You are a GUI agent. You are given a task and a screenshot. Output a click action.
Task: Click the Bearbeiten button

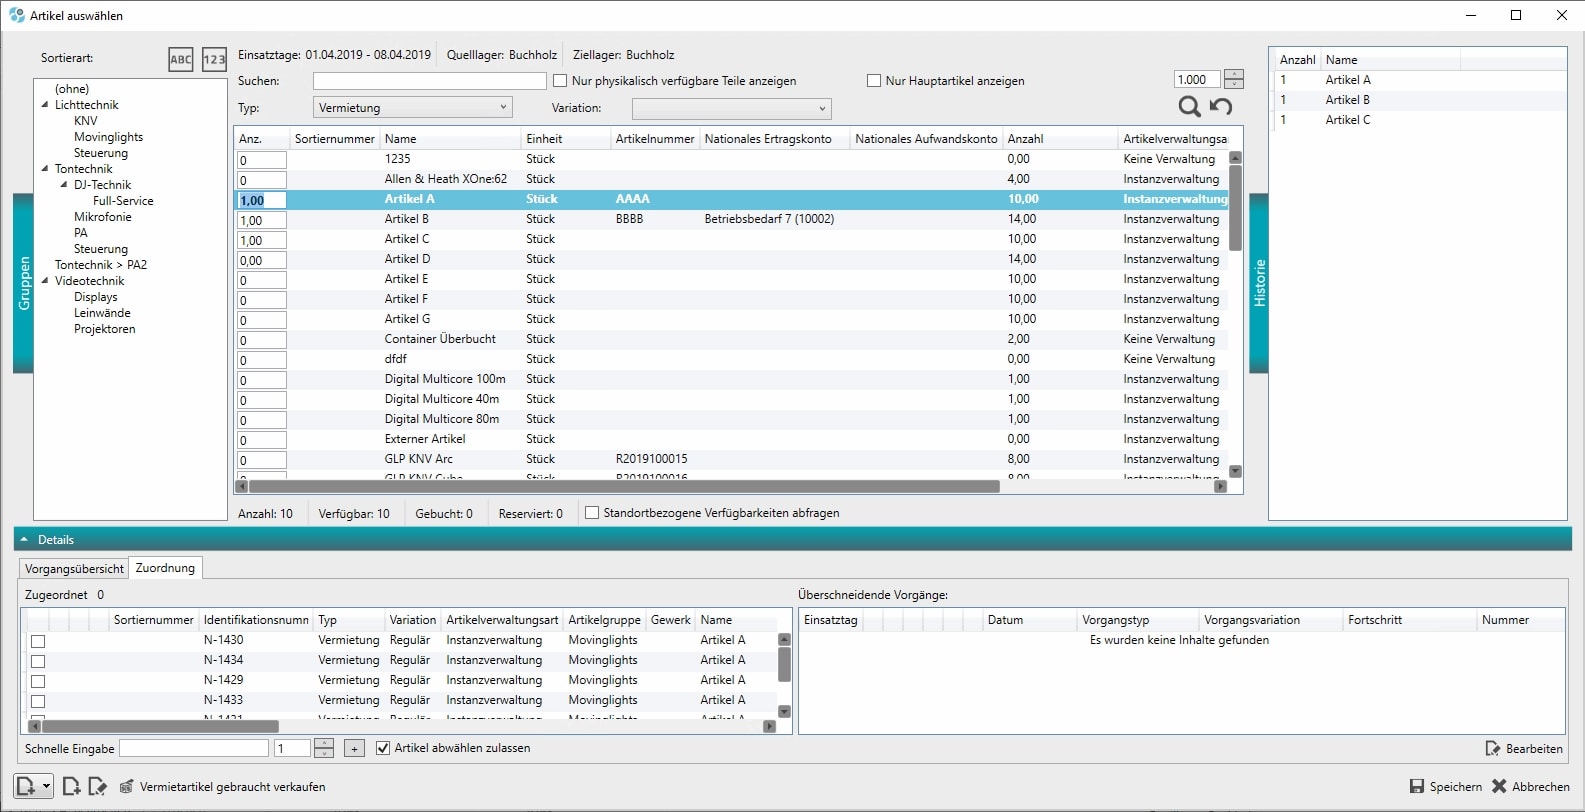coord(1524,749)
